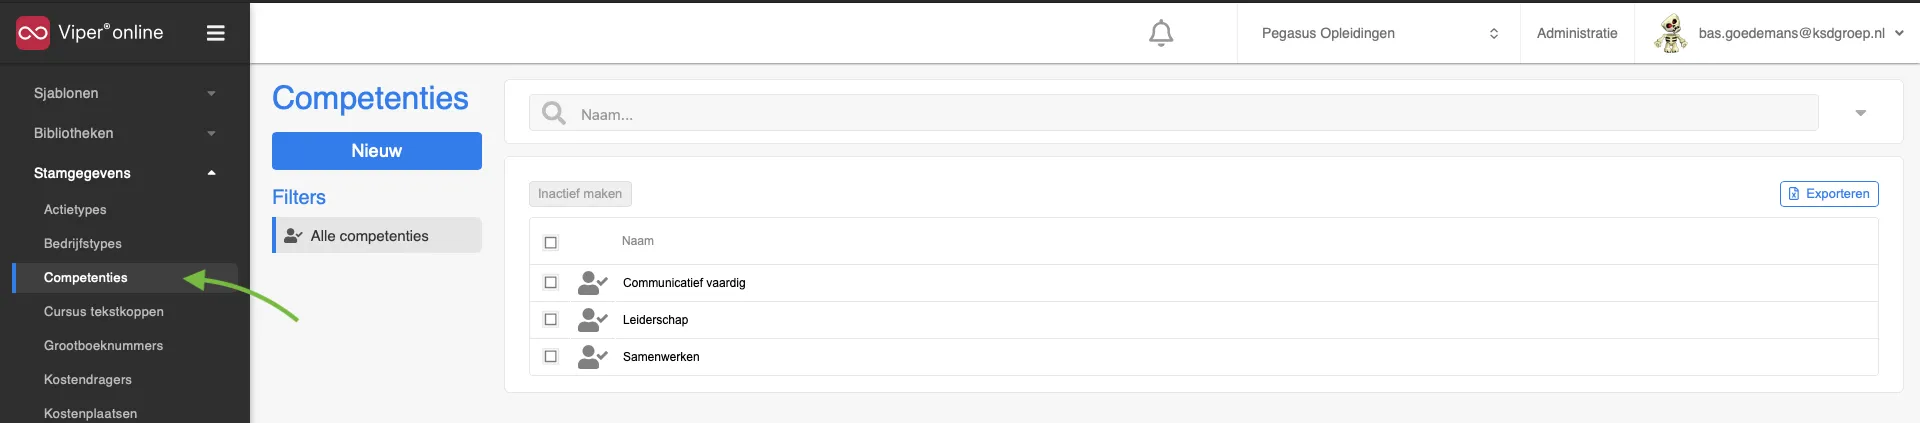Click the Viper online logo

click(x=90, y=33)
